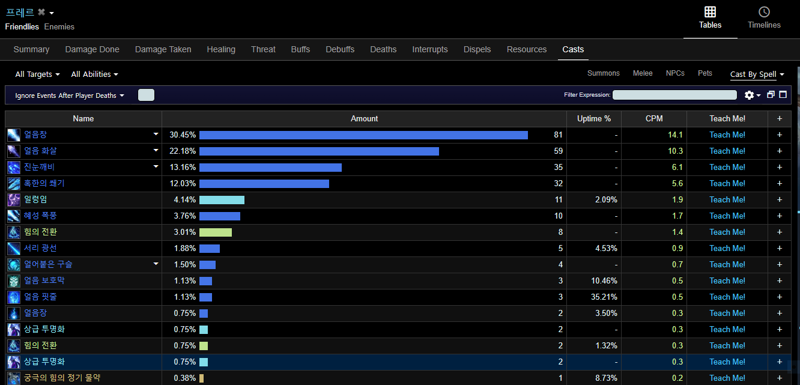Screen dimensions: 800x385
Task: Open the Interrupts tab
Action: pyautogui.click(x=430, y=49)
